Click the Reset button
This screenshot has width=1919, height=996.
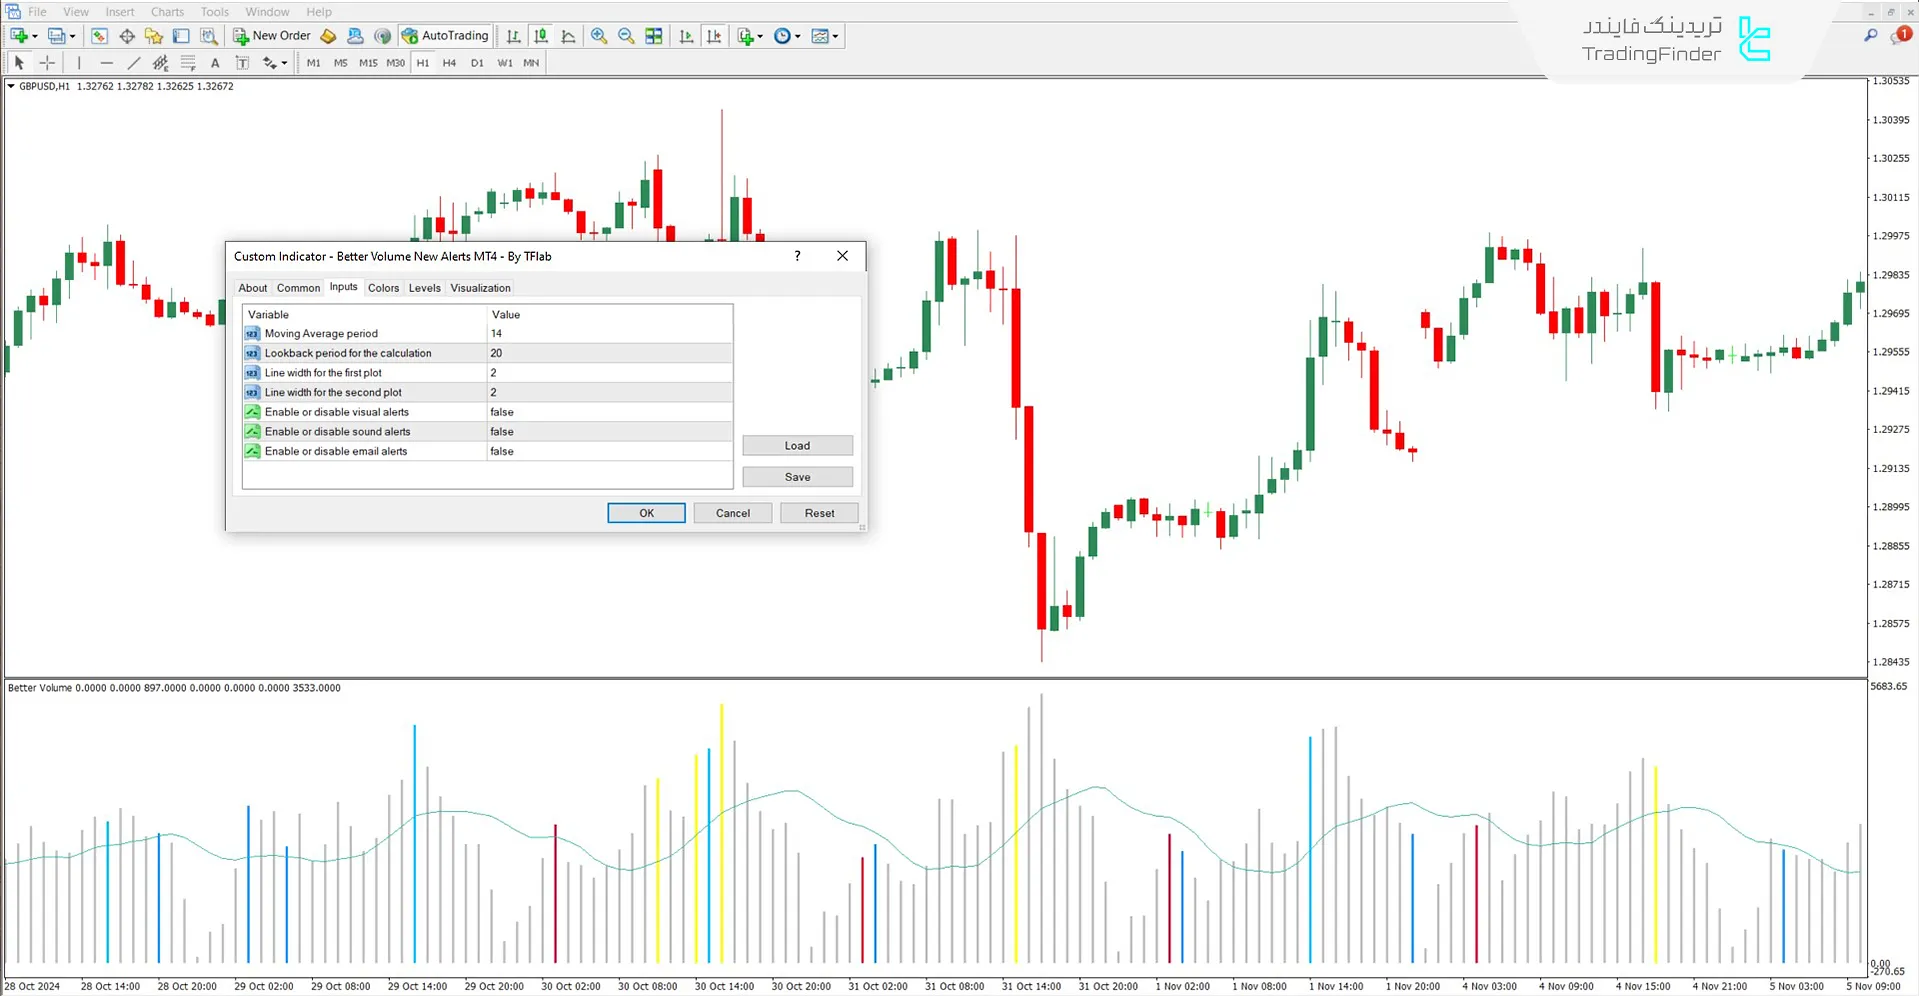click(x=819, y=513)
